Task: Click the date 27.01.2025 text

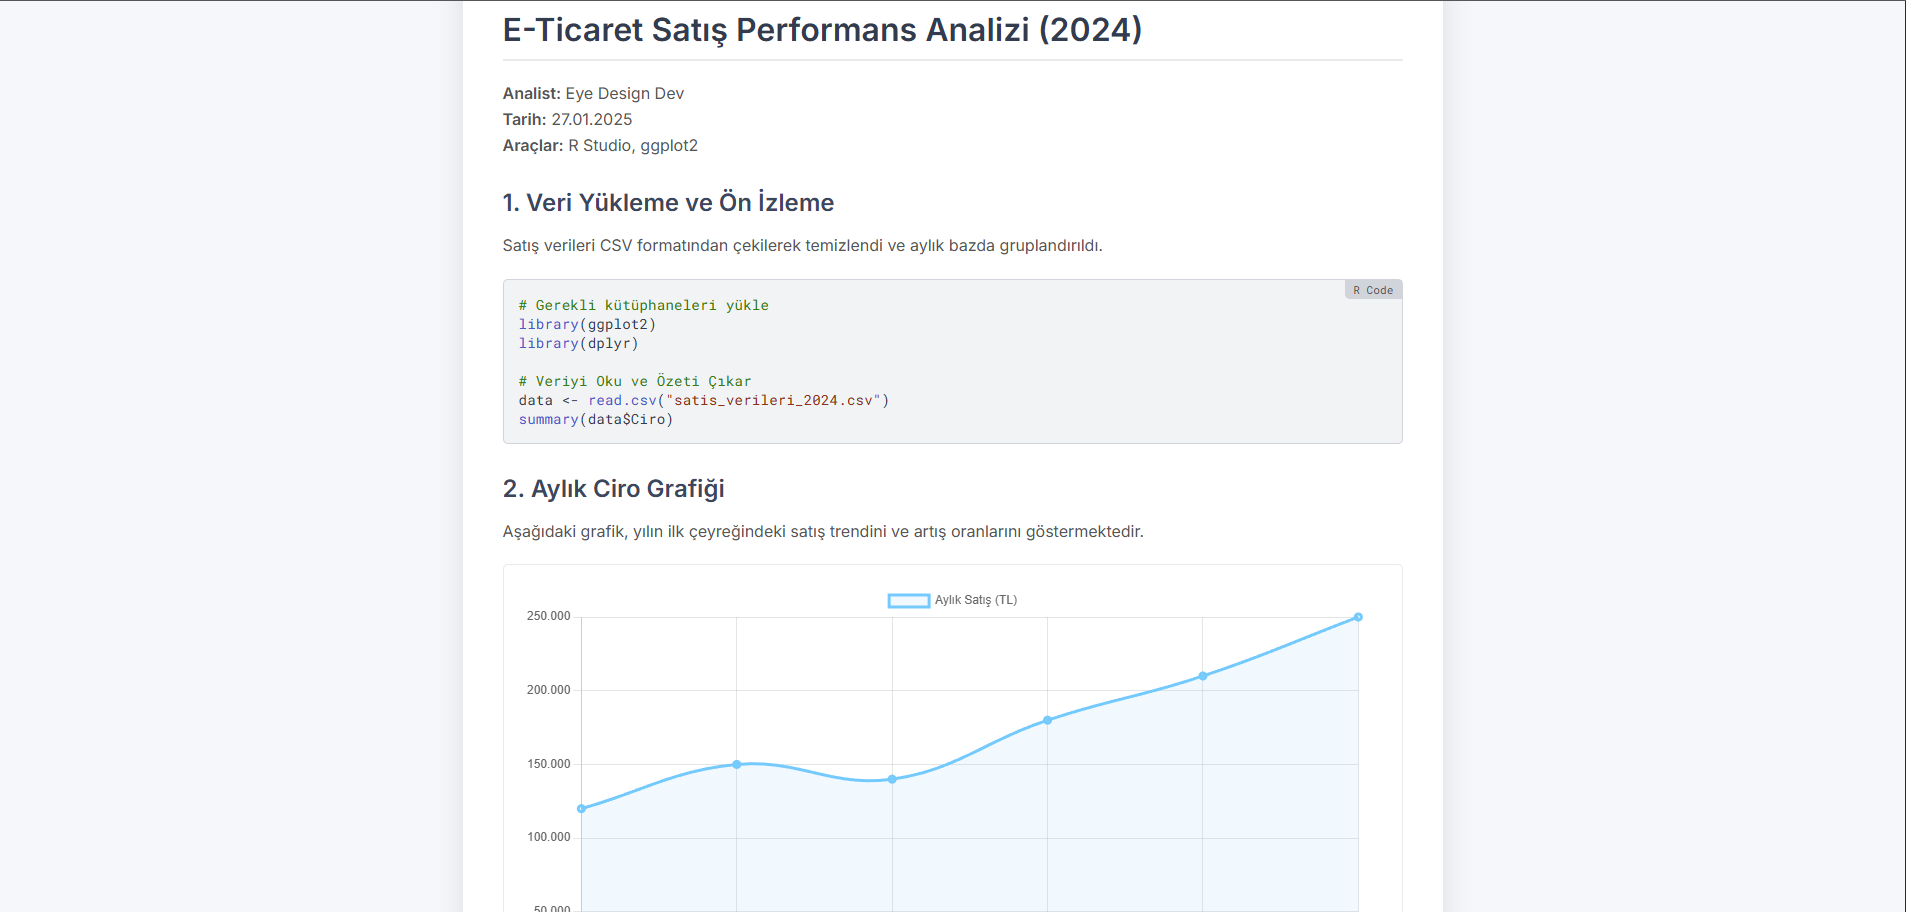Action: tap(591, 119)
